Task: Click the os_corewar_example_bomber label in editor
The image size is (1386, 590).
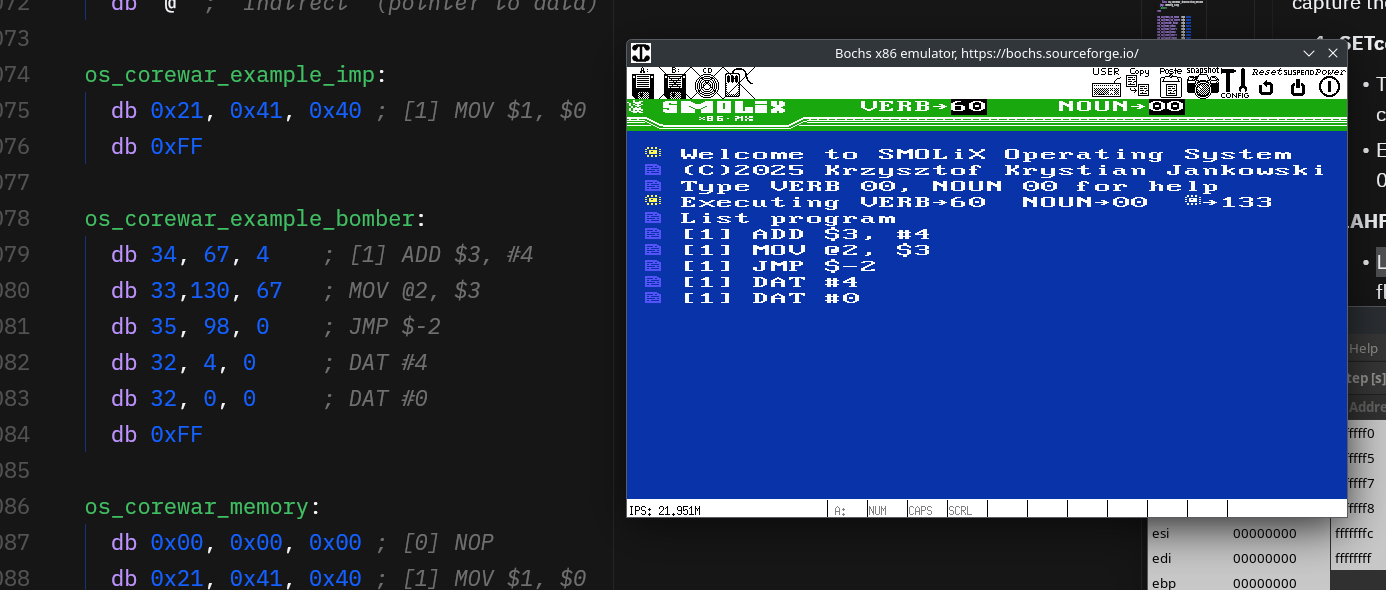Action: (x=250, y=219)
